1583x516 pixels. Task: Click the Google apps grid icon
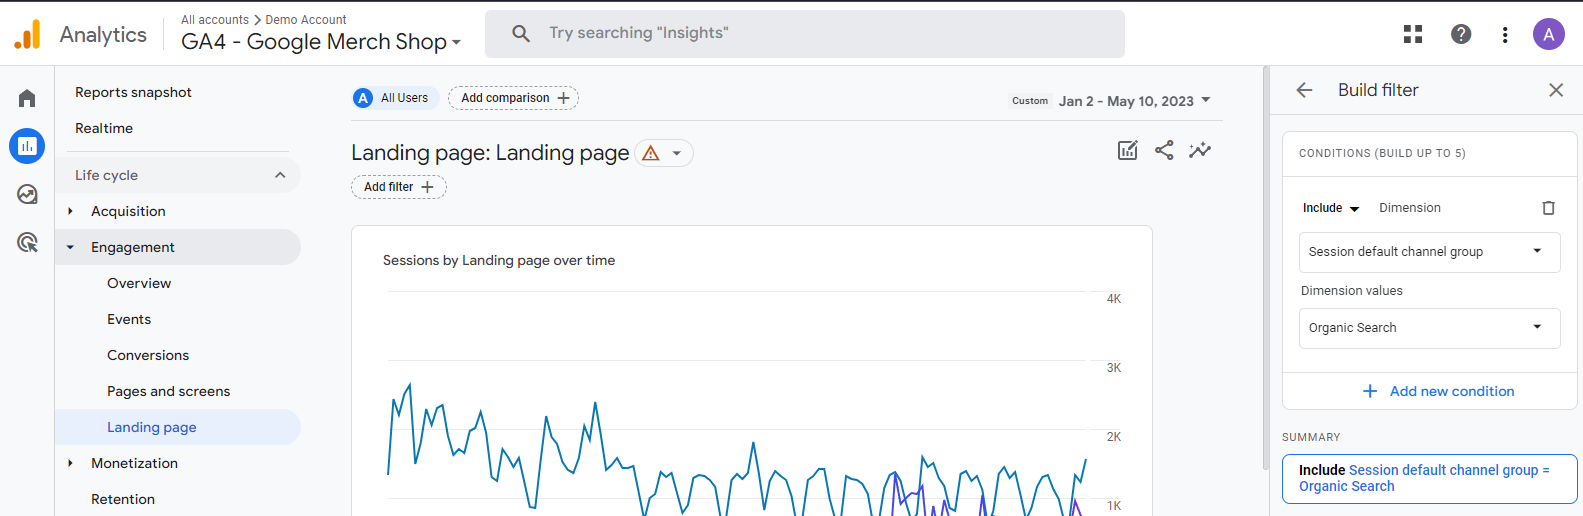1413,34
